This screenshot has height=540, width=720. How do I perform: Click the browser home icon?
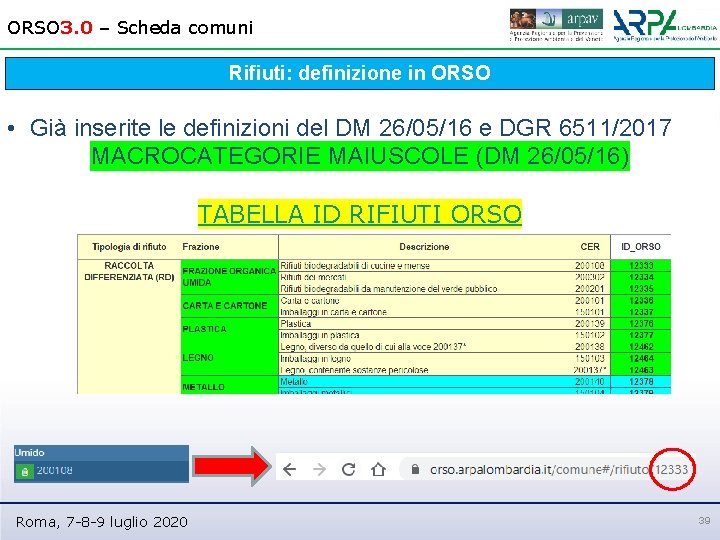click(x=378, y=469)
